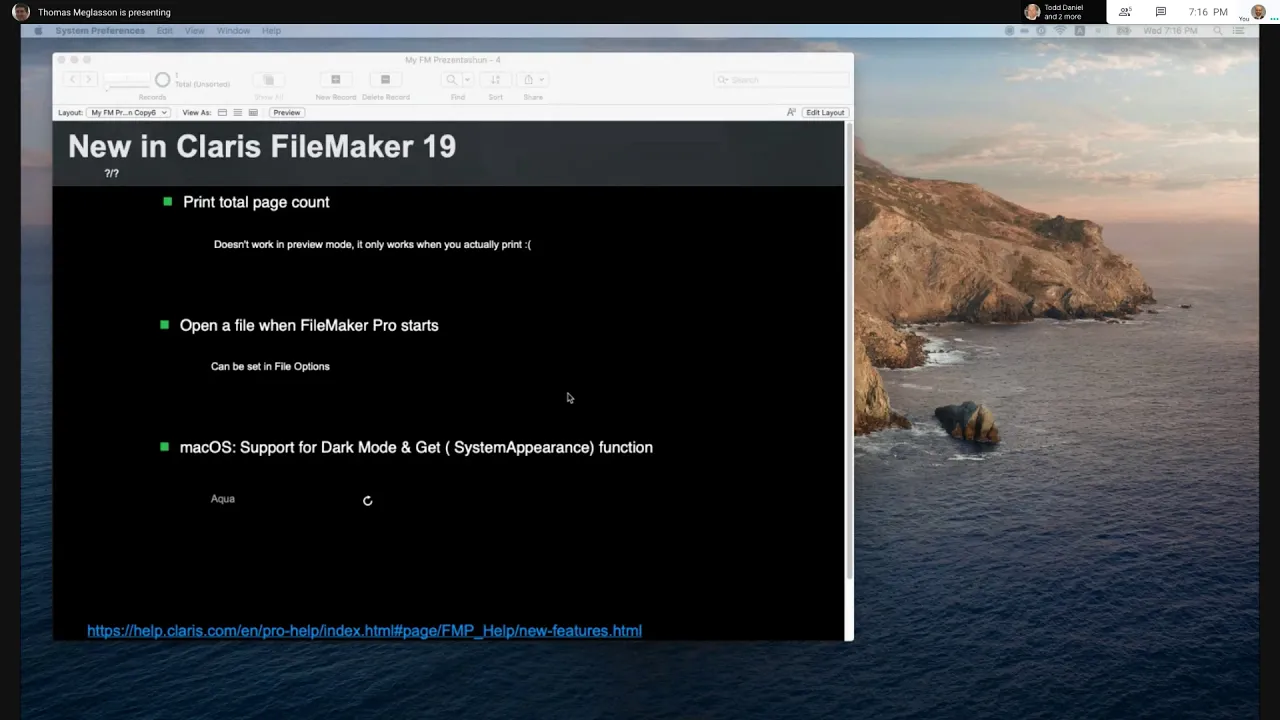
Task: Open Spotlight search icon
Action: tap(1217, 31)
